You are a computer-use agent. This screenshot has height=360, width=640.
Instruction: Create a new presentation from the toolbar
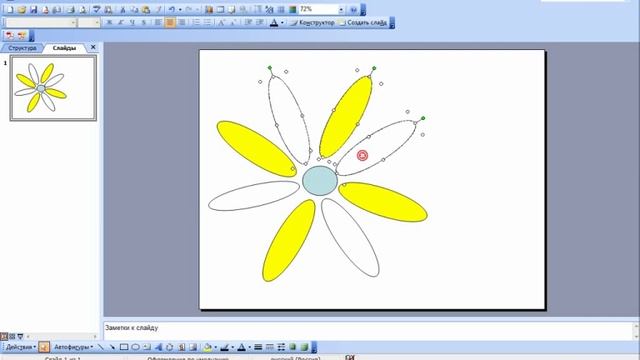pos(10,9)
